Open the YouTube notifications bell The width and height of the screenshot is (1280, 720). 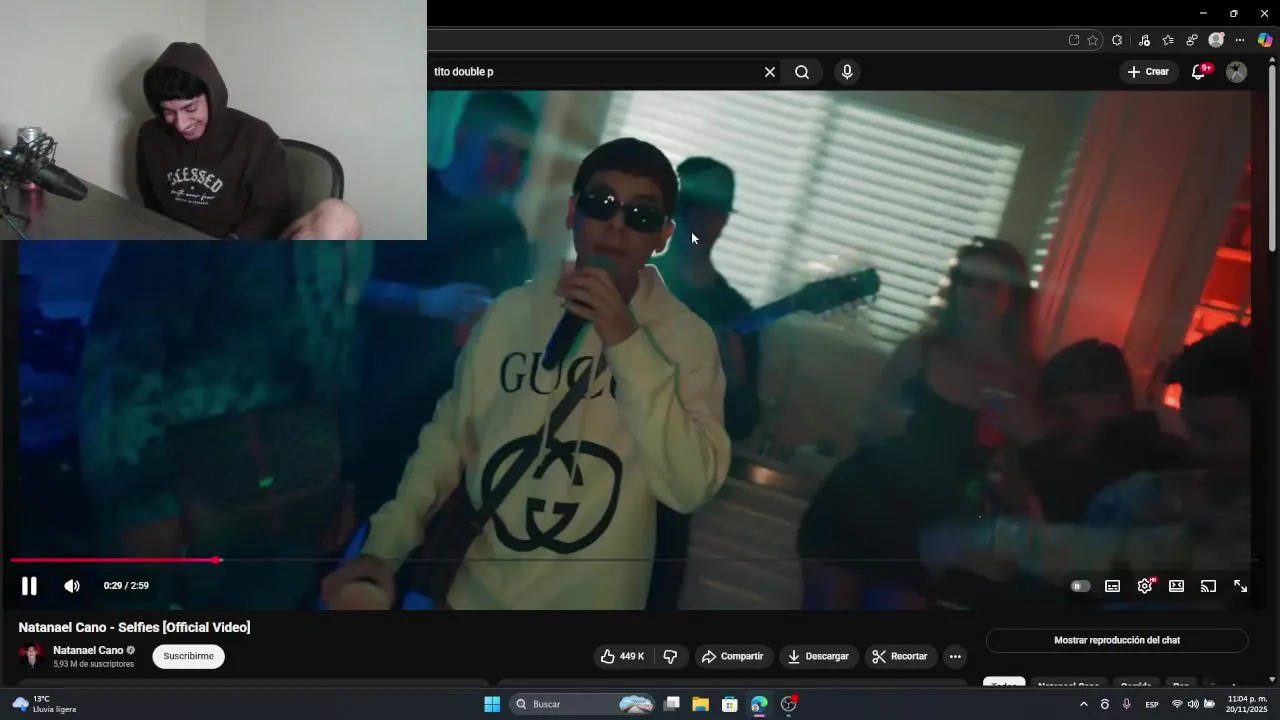[x=1199, y=72]
